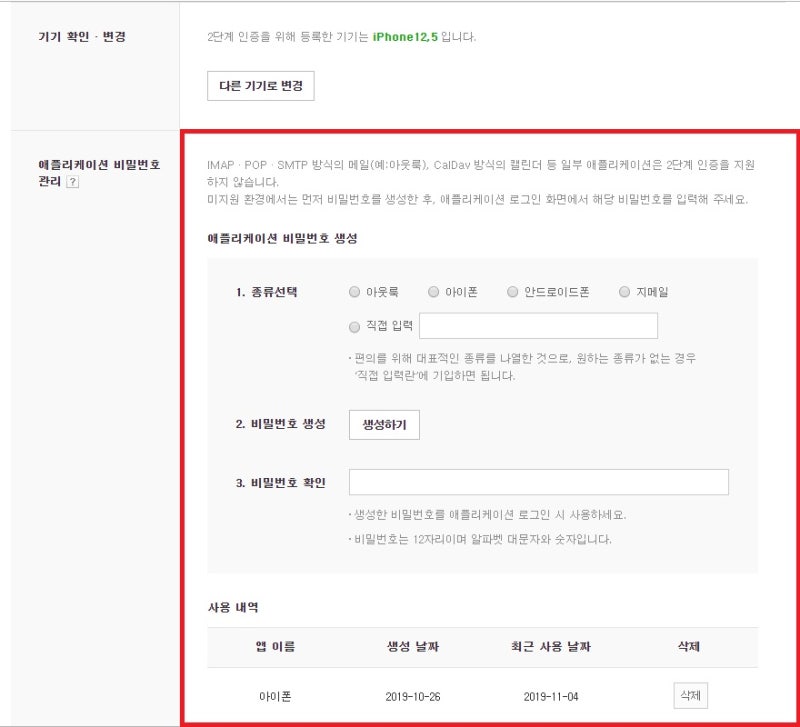Choose the 안드로이드폰 radio button
Viewport: 800px width, 727px height.
pyautogui.click(x=512, y=292)
